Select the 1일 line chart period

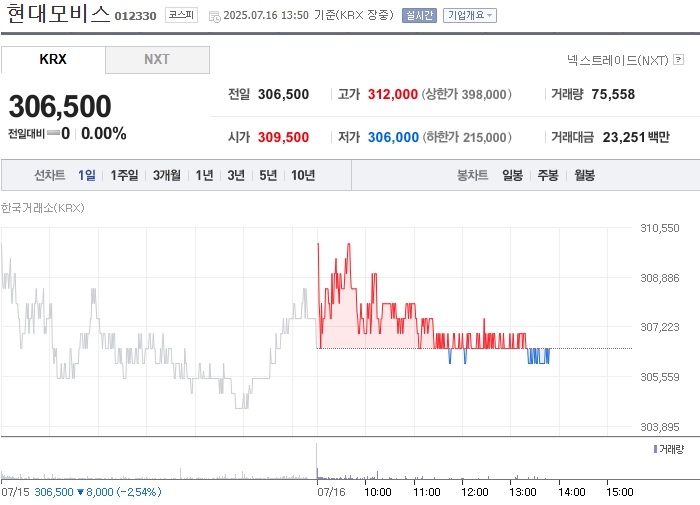87,175
